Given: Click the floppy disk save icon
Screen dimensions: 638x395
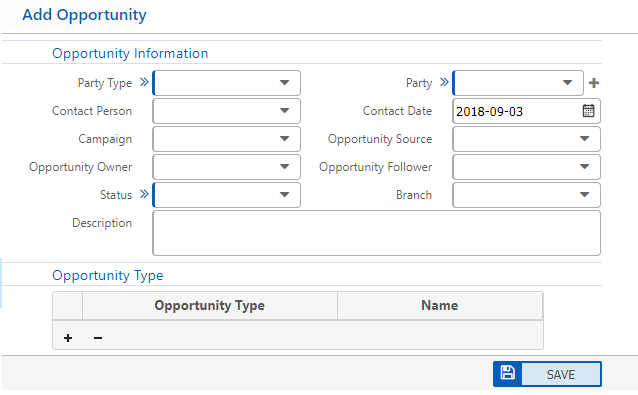Looking at the screenshot, I should click(507, 373).
